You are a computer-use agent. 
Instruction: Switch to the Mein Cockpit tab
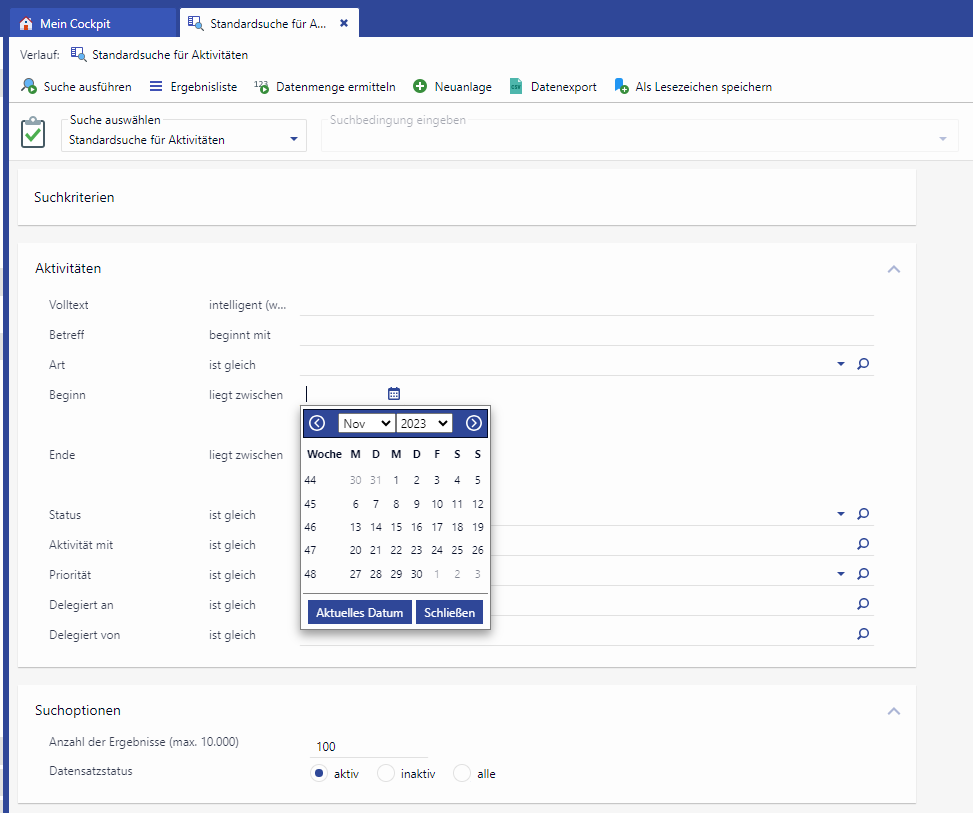(75, 23)
